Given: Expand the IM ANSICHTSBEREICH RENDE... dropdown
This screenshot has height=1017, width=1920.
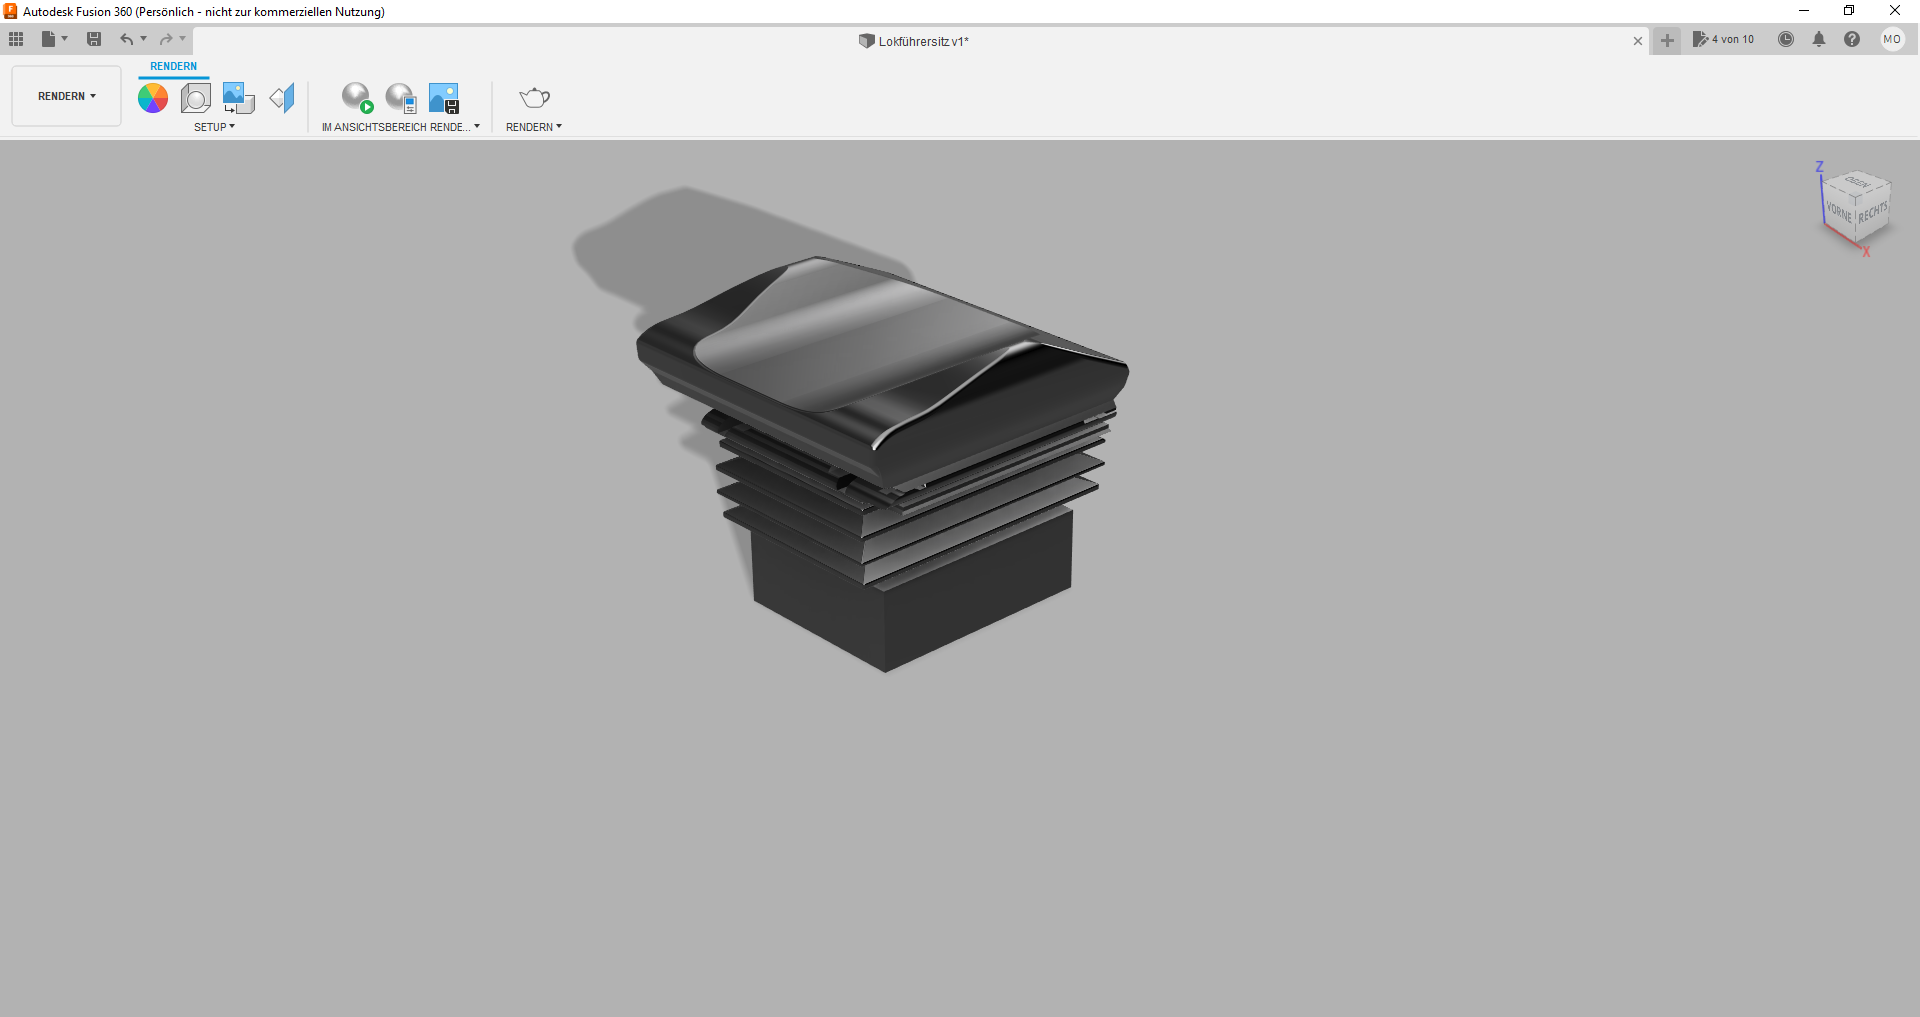Looking at the screenshot, I should (x=401, y=127).
